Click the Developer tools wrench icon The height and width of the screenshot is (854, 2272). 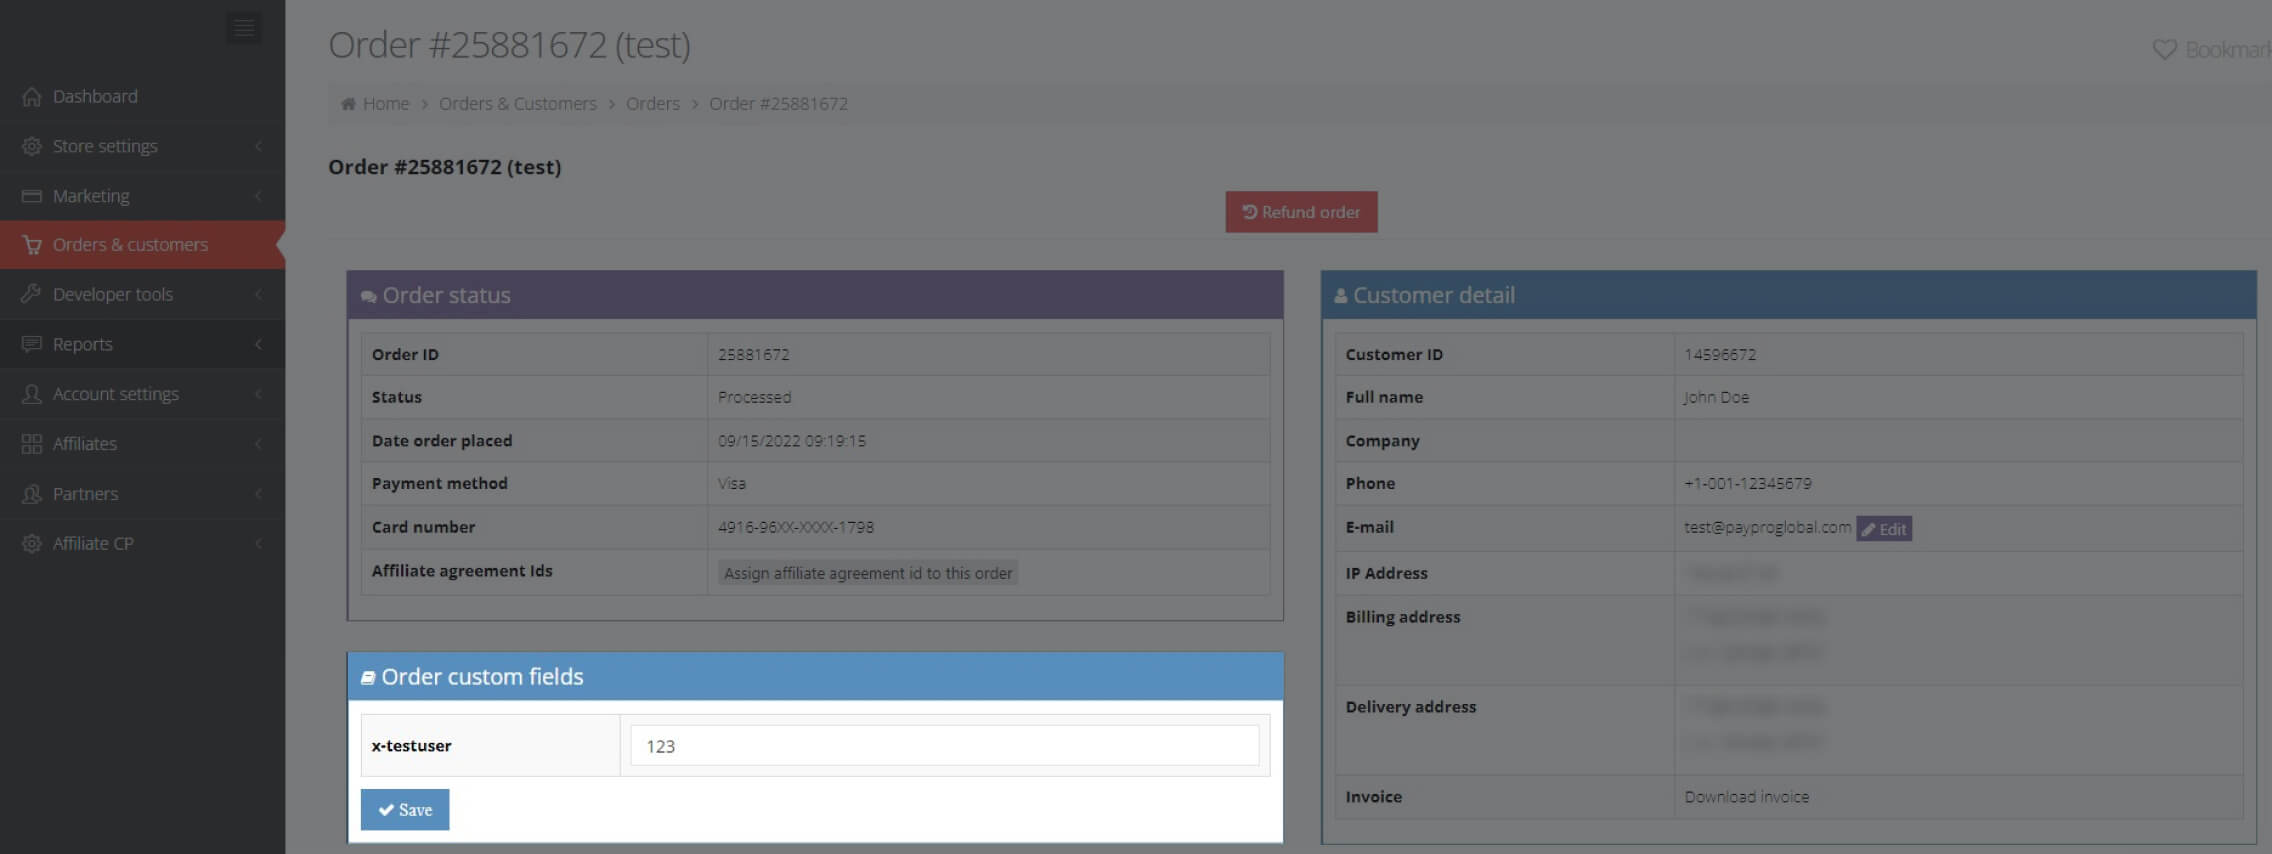tap(32, 294)
